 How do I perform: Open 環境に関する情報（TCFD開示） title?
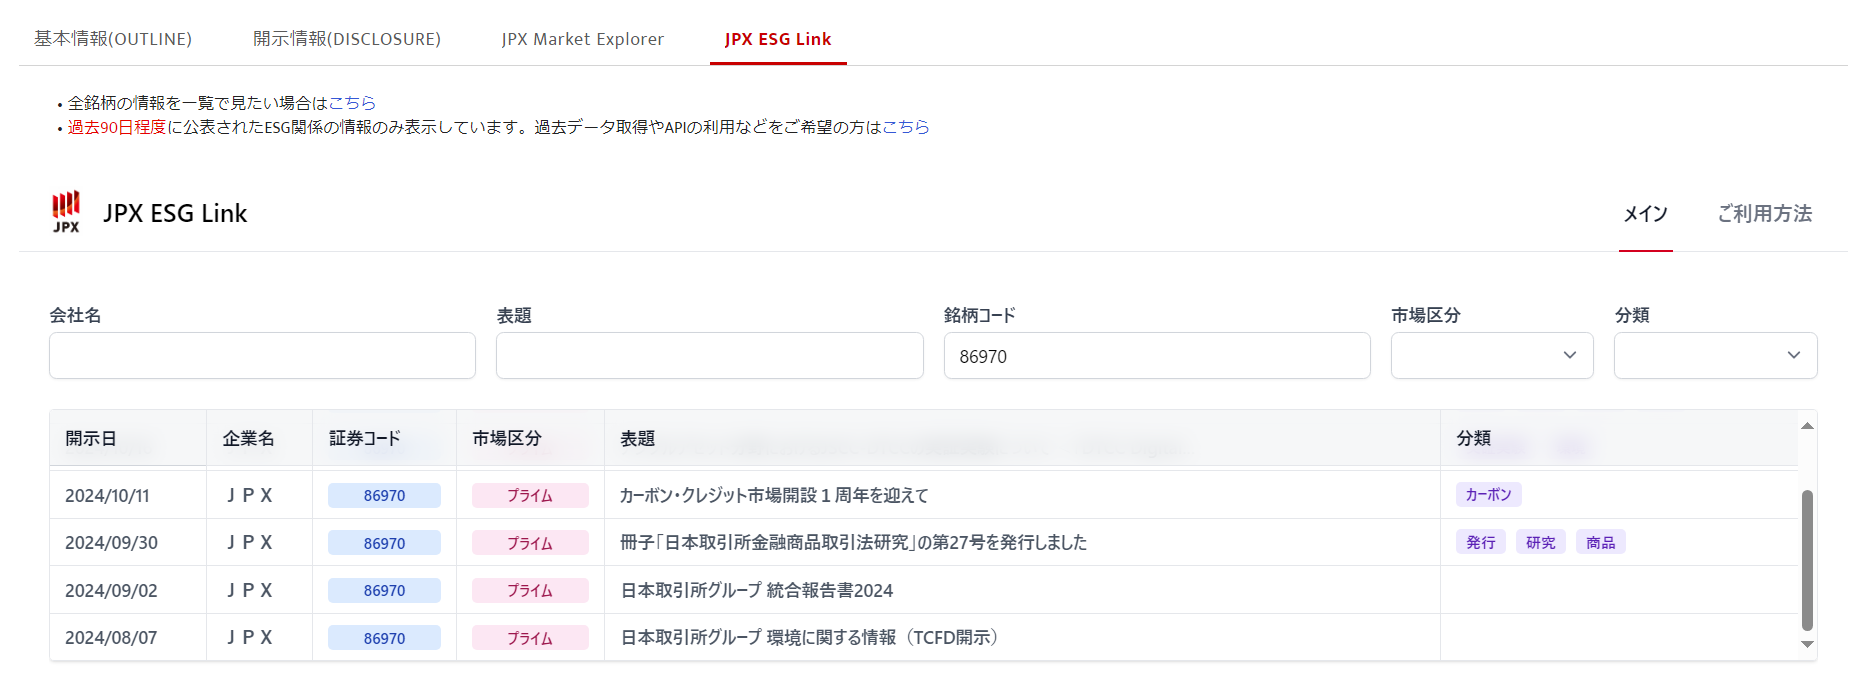[811, 638]
